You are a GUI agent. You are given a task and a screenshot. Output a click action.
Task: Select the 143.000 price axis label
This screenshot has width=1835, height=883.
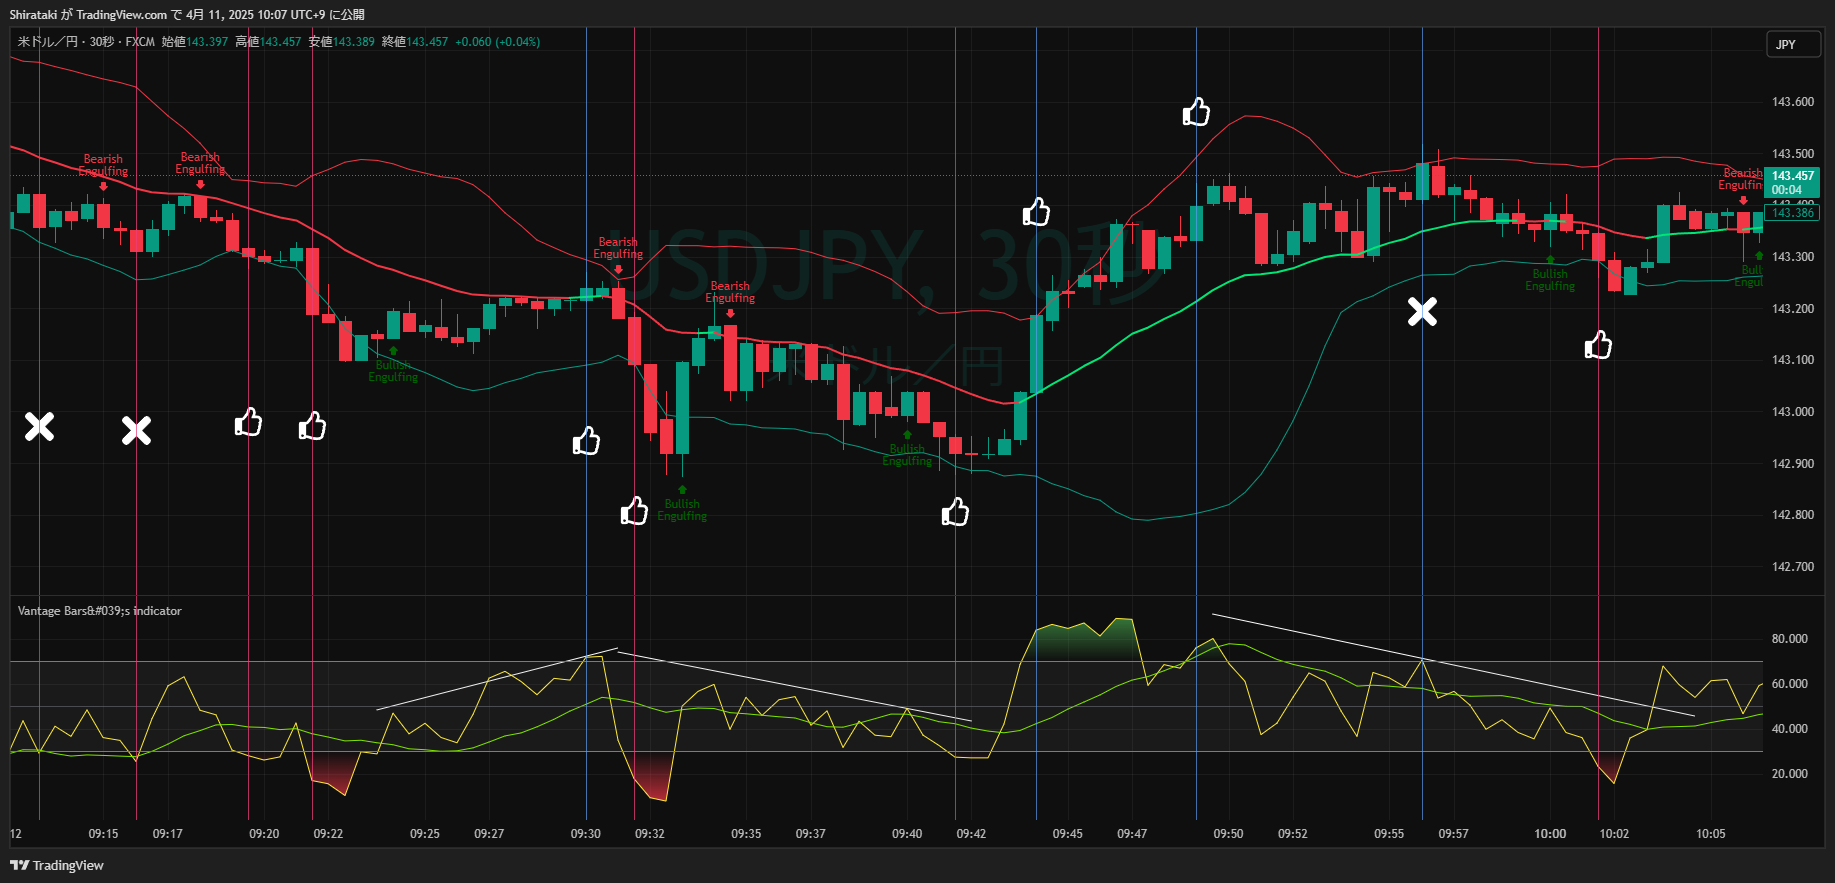pyautogui.click(x=1793, y=412)
